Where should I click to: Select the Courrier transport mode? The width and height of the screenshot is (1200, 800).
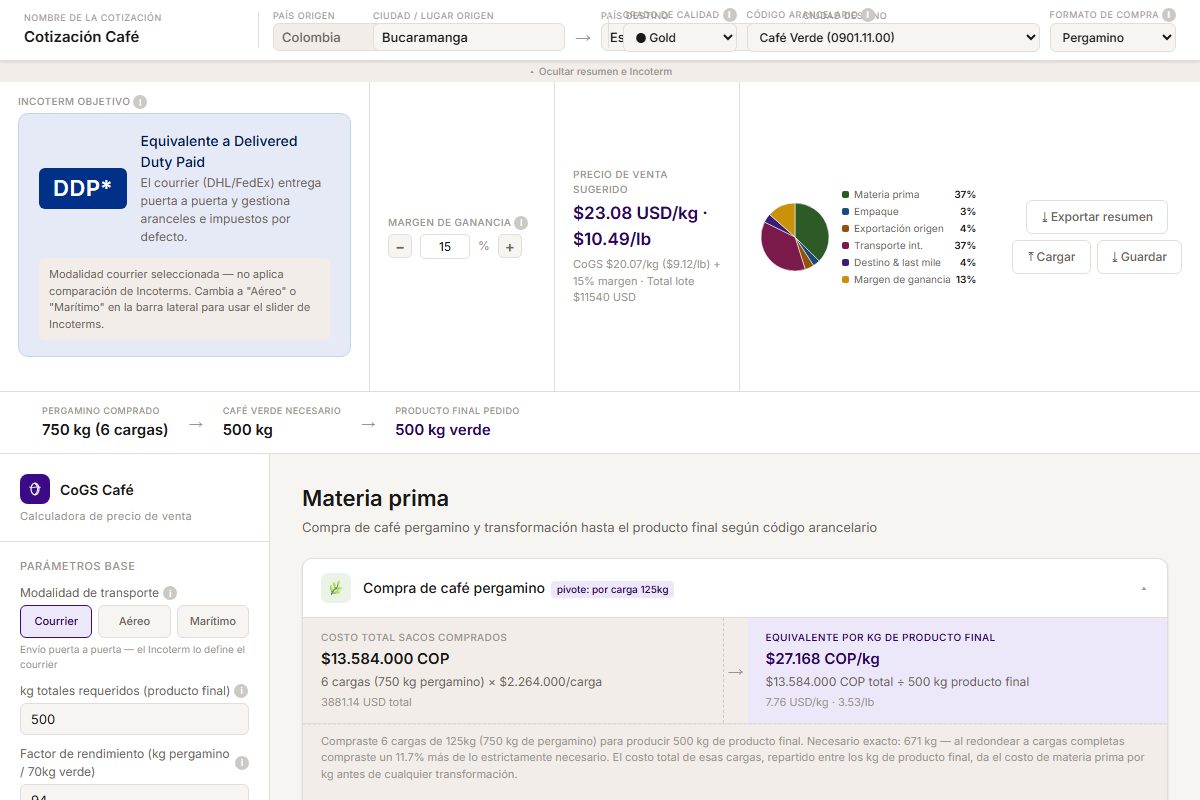[x=56, y=621]
